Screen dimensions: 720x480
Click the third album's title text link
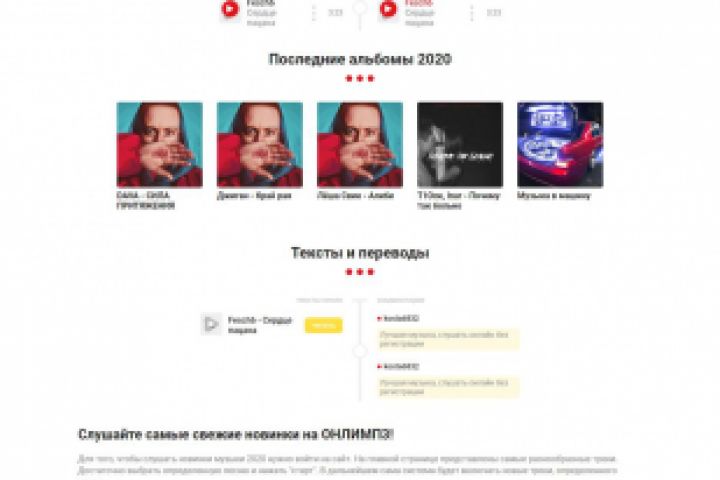[355, 196]
